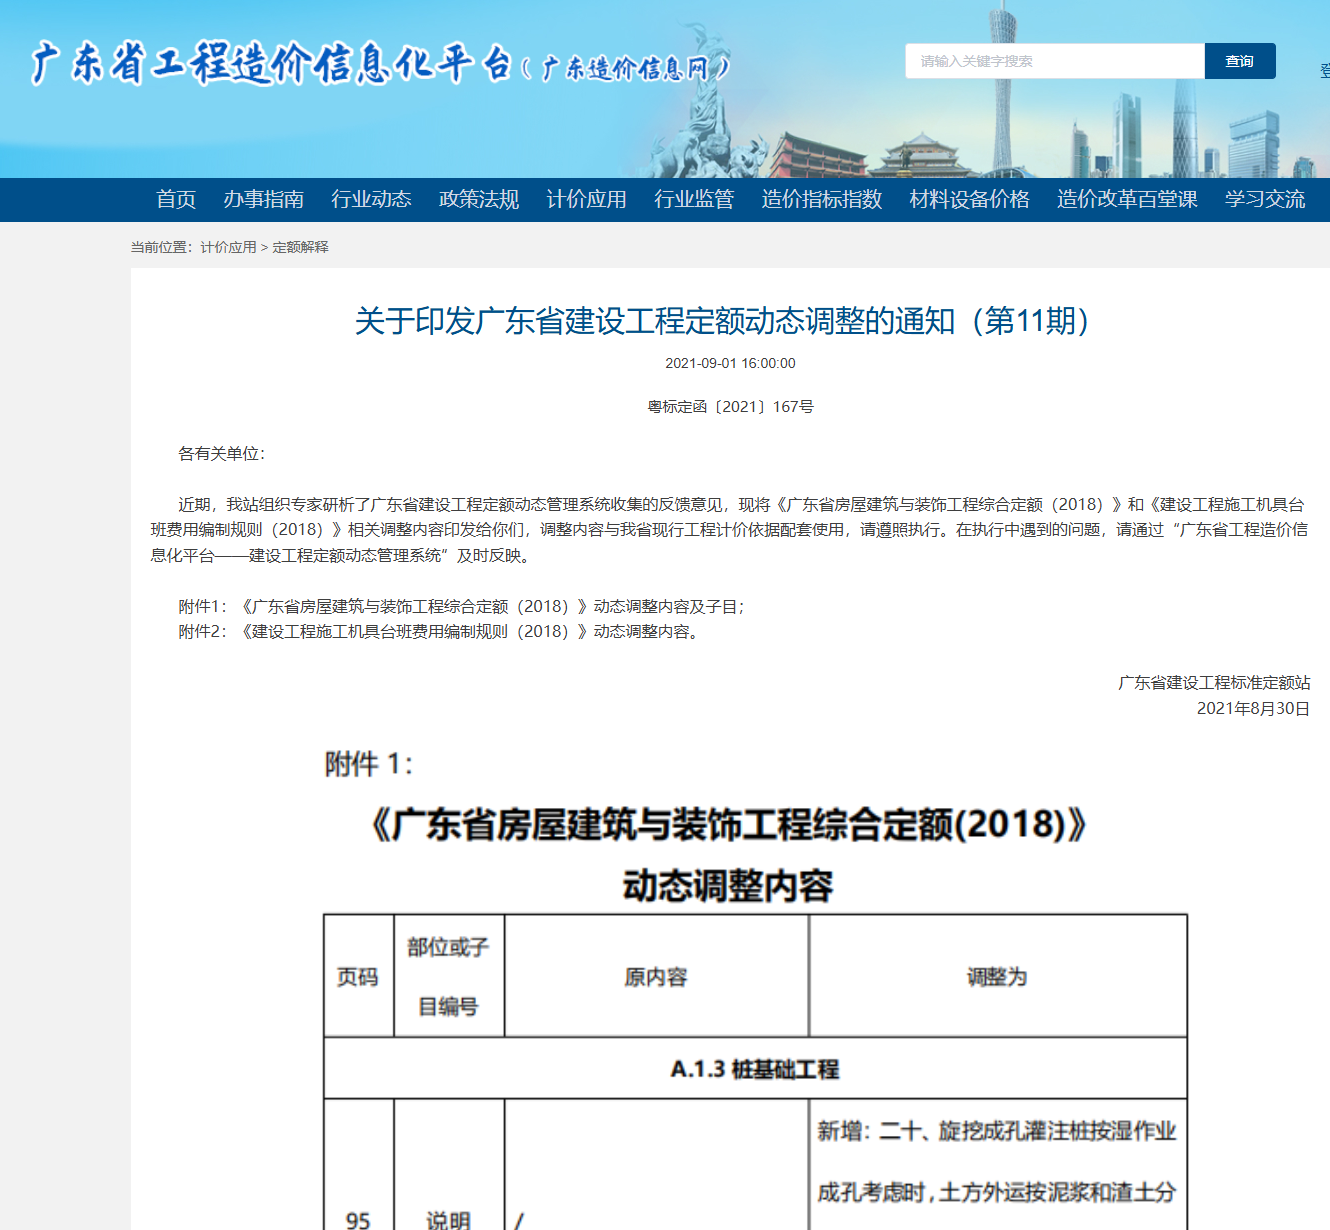Click the 查询 search button

coord(1240,61)
